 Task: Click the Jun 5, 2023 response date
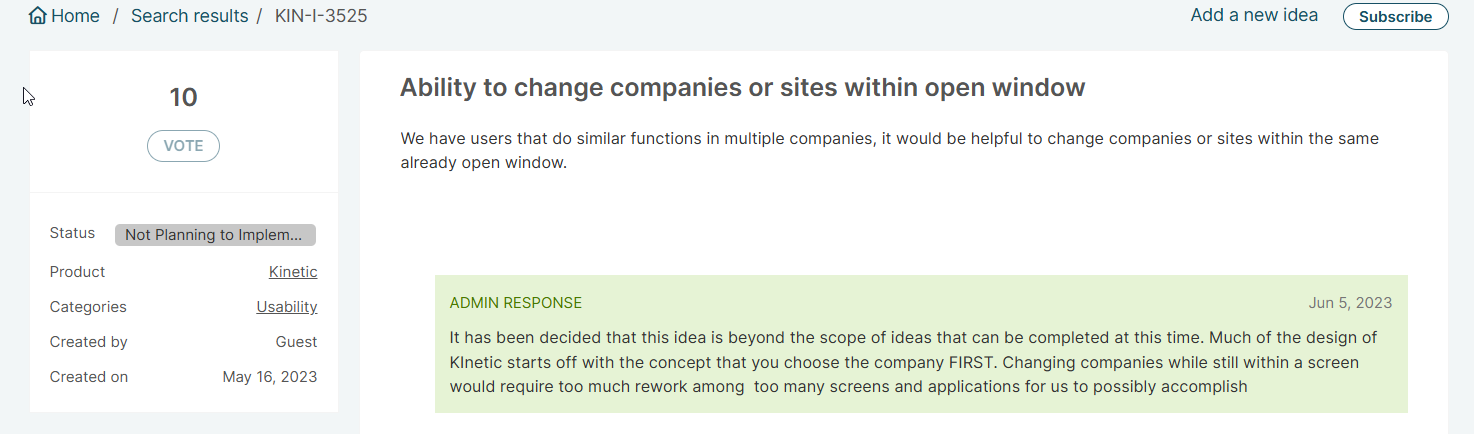click(x=1350, y=303)
